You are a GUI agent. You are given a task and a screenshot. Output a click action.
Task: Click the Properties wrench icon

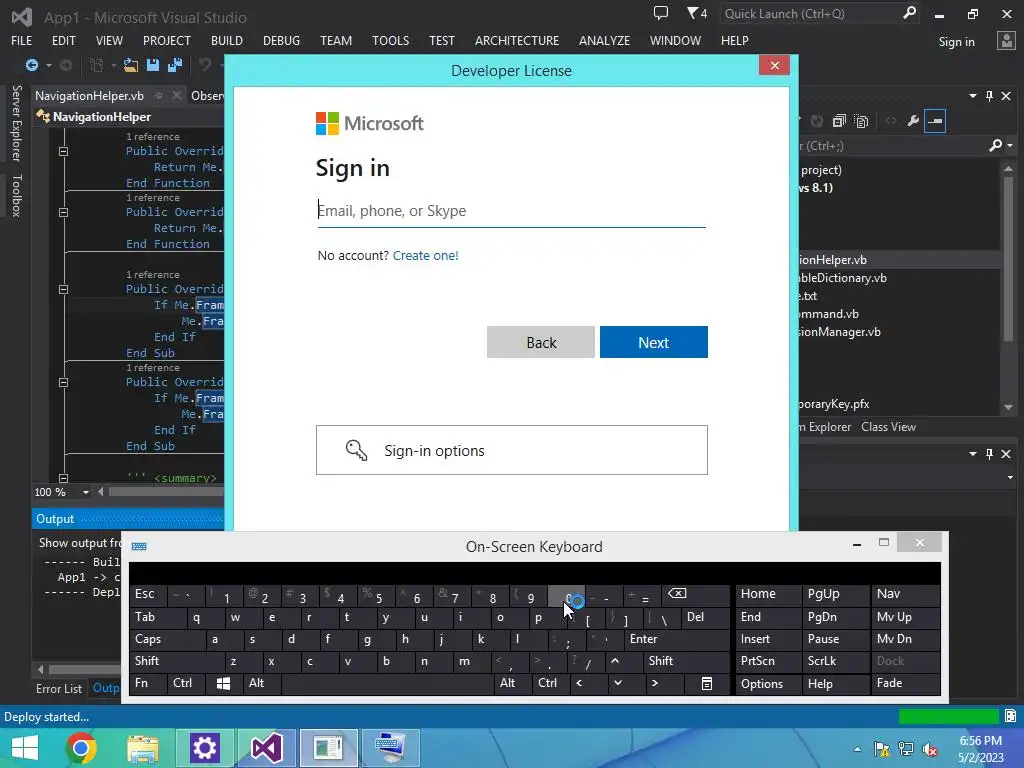point(913,121)
